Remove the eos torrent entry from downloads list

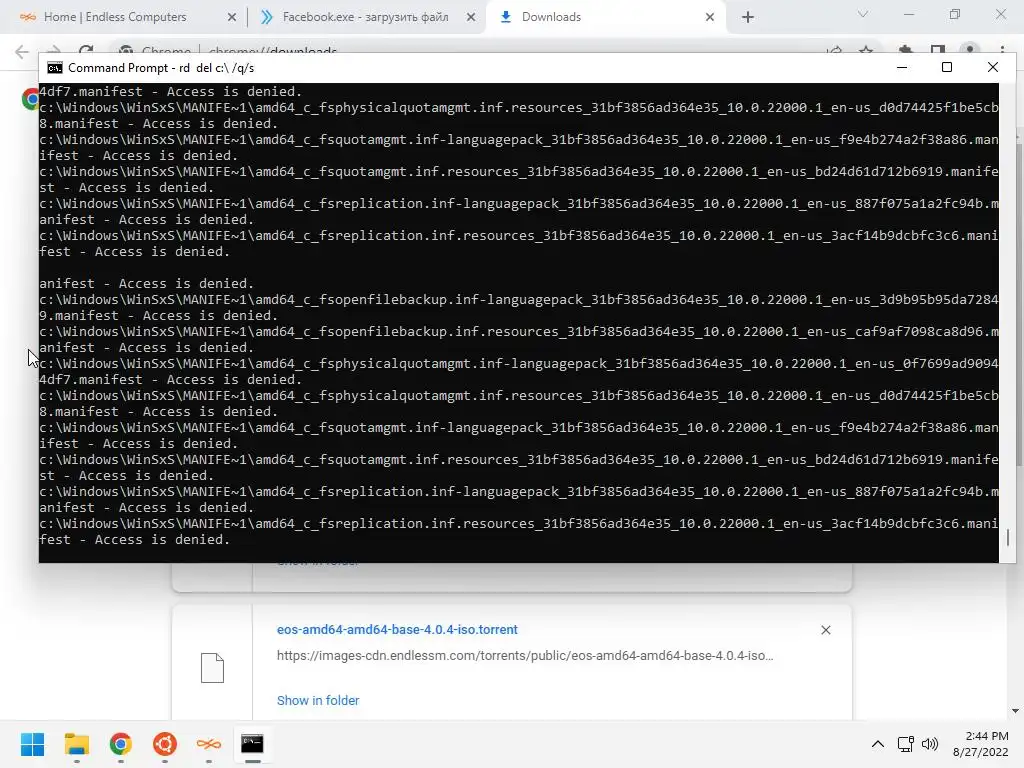(825, 630)
